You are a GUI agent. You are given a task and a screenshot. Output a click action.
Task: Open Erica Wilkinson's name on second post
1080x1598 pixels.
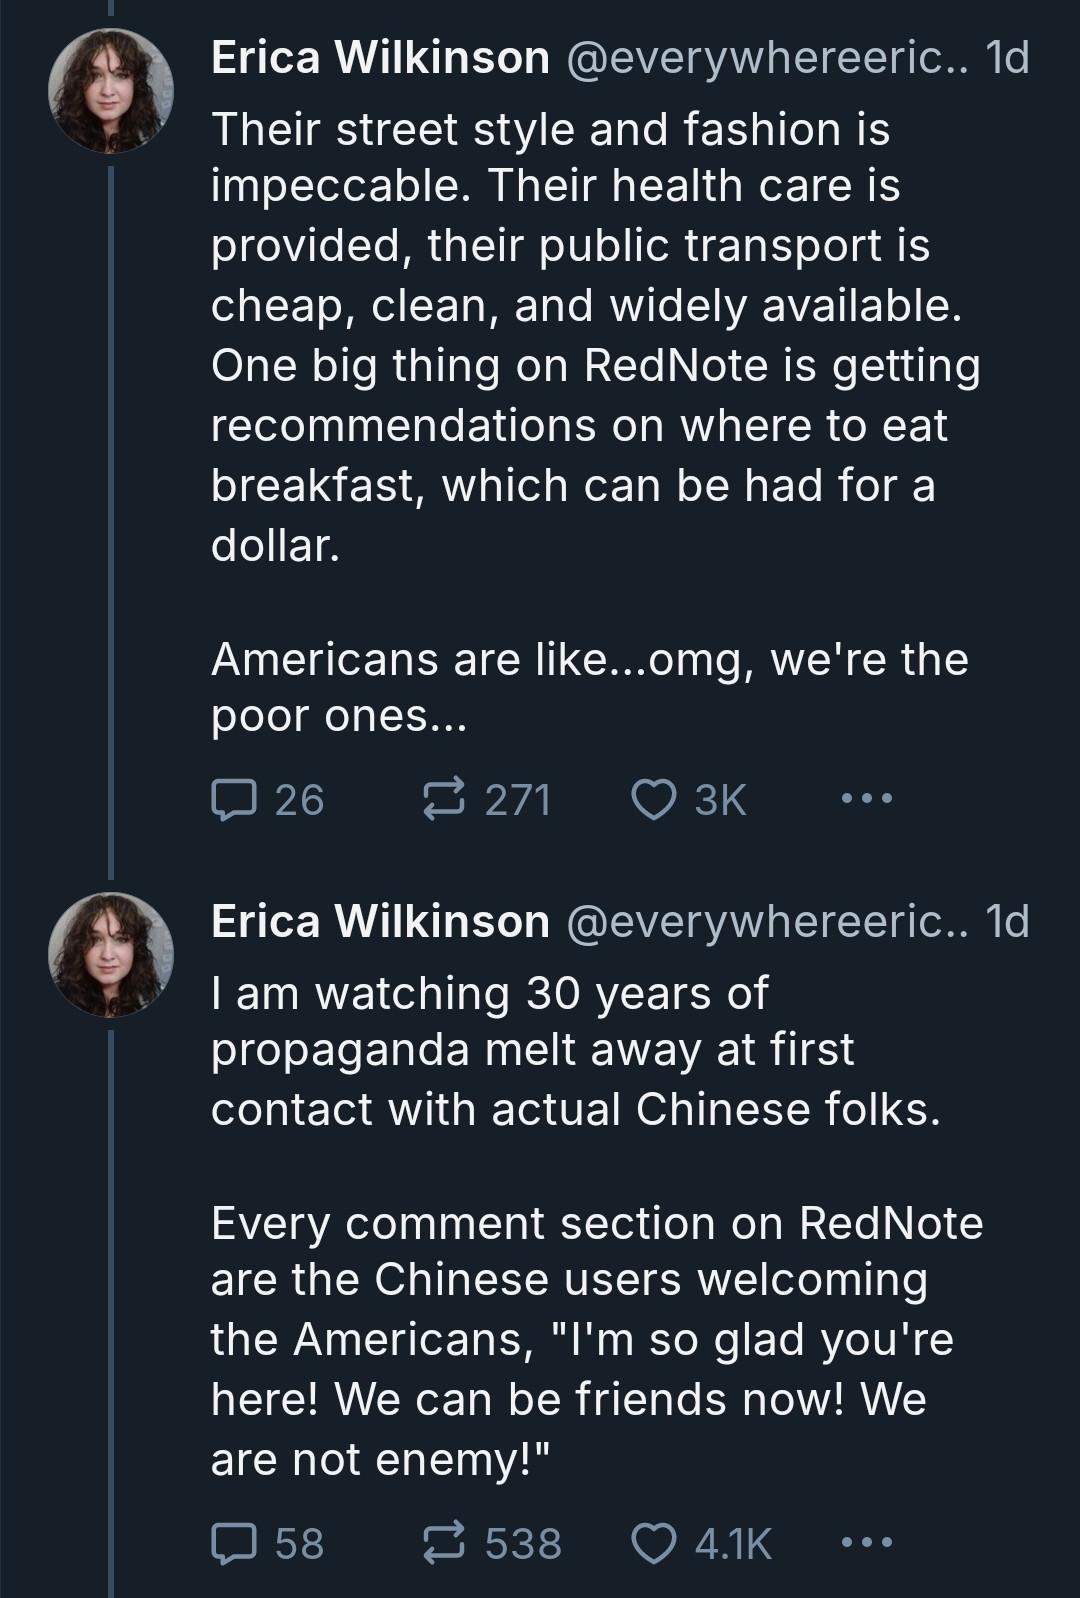pos(380,922)
